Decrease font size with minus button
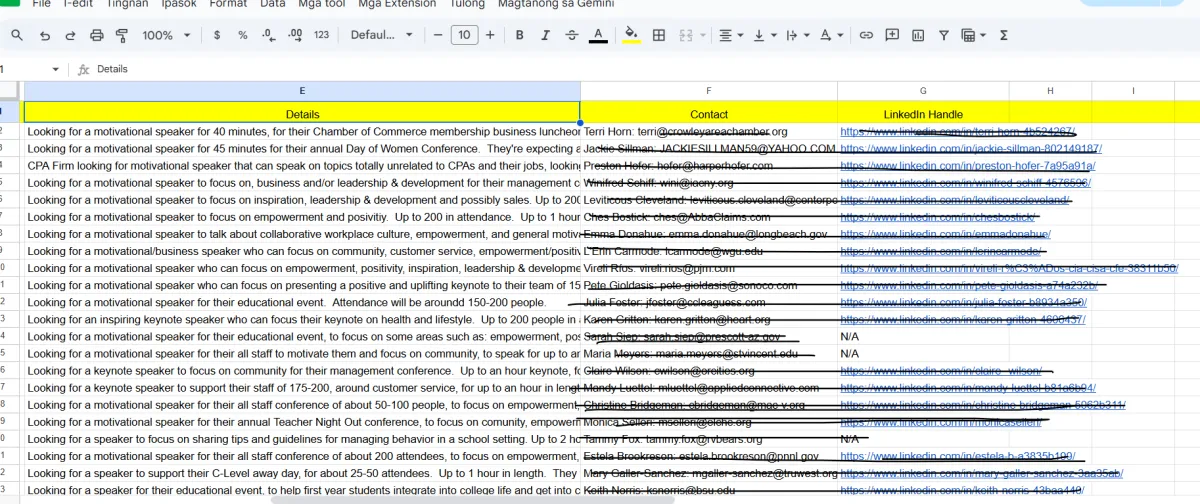 point(438,35)
